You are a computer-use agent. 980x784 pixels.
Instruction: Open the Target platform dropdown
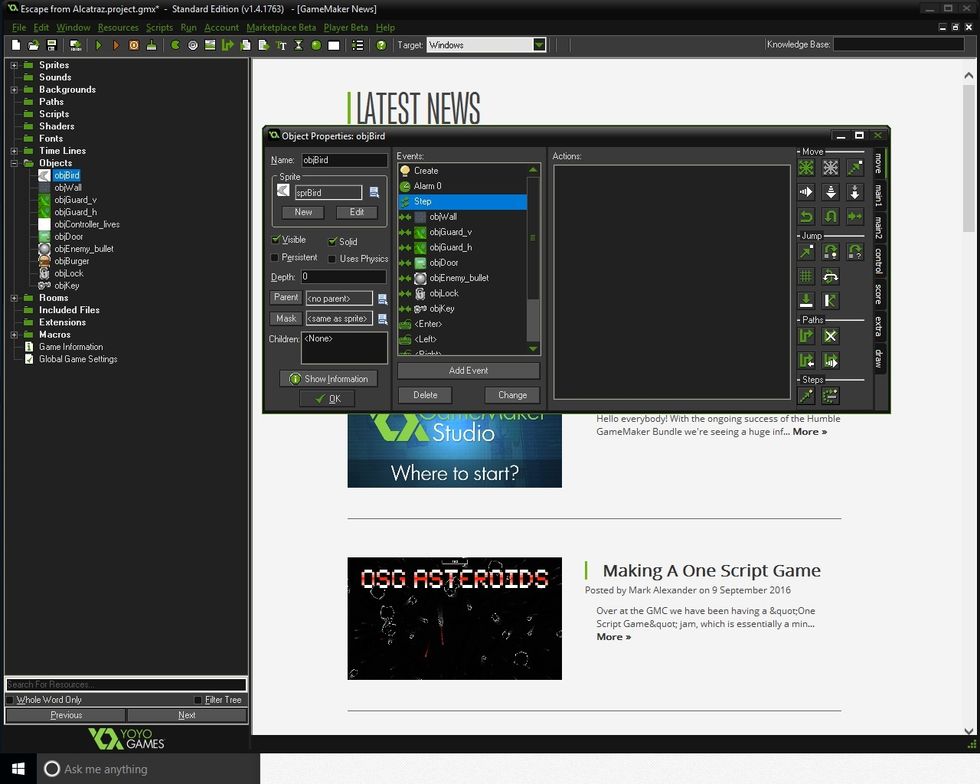pyautogui.click(x=539, y=45)
